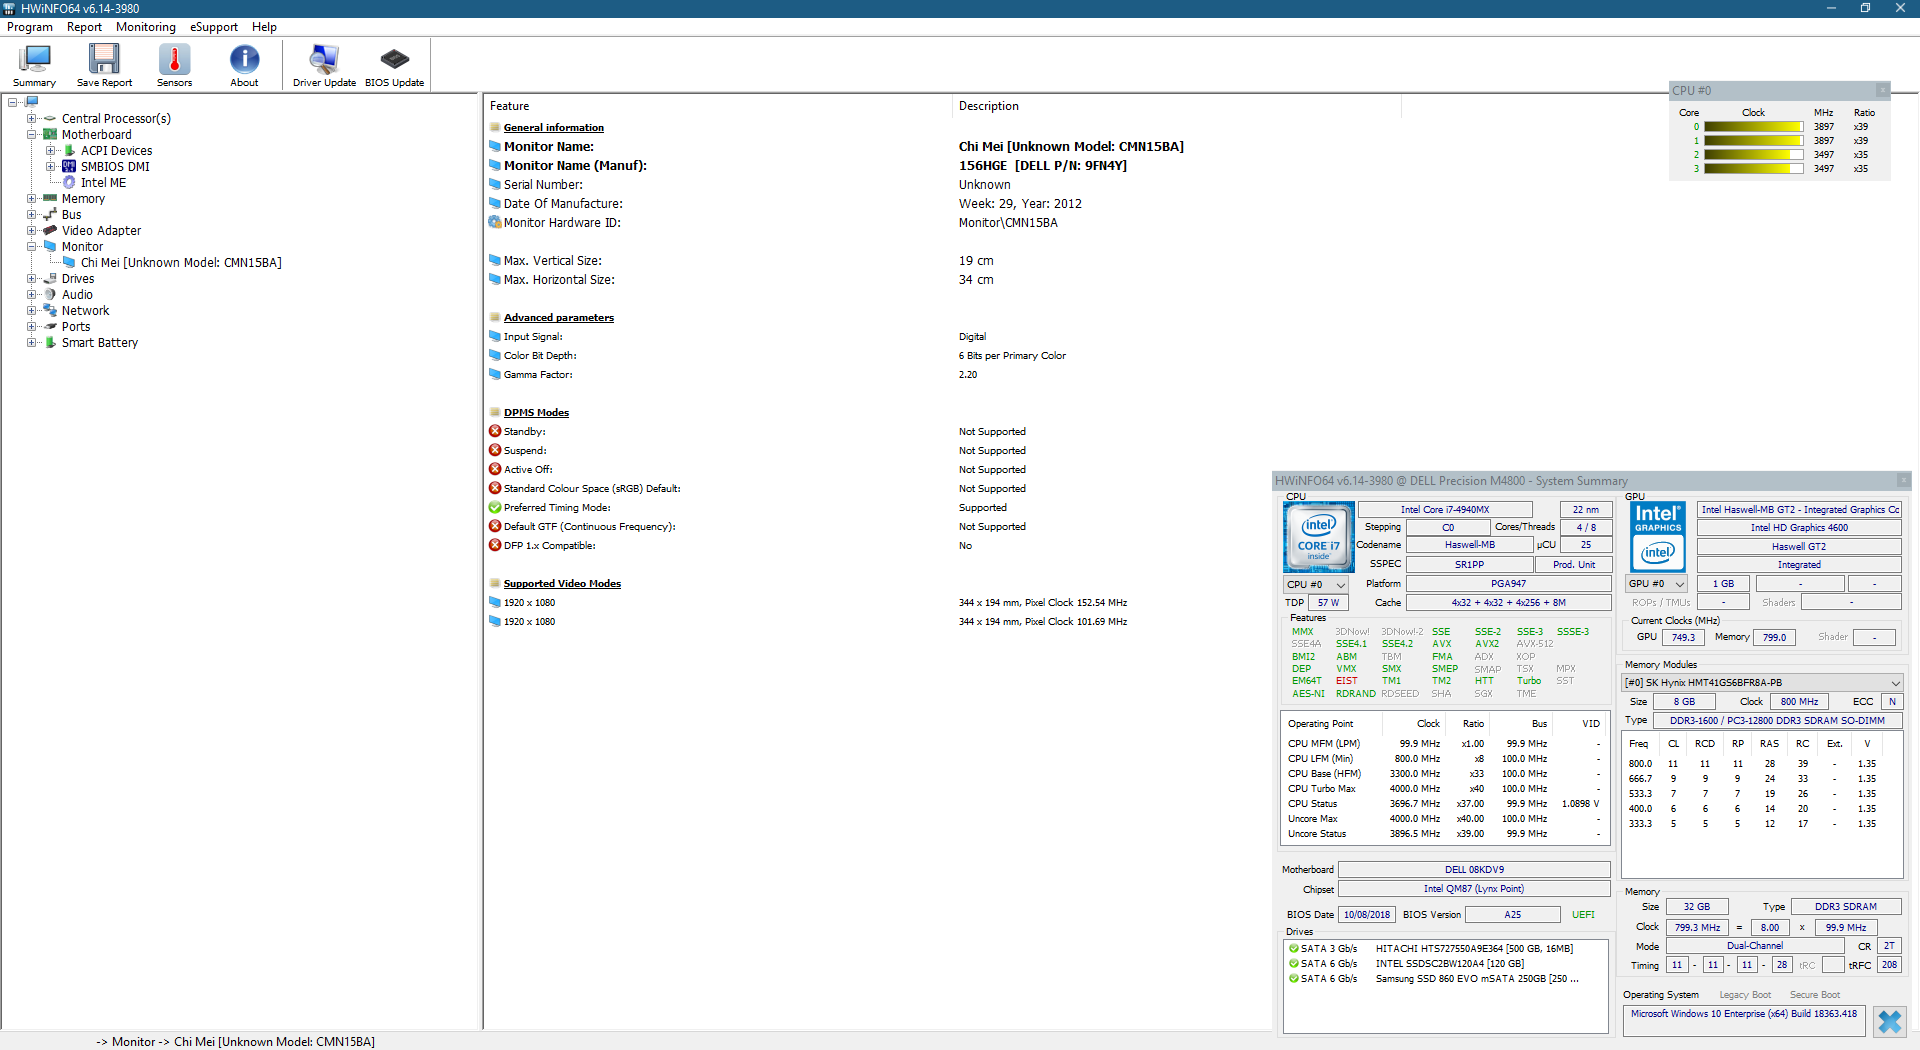Viewport: 1920px width, 1050px height.
Task: Click the DELL 08KDV9 motherboard field
Action: coord(1474,870)
